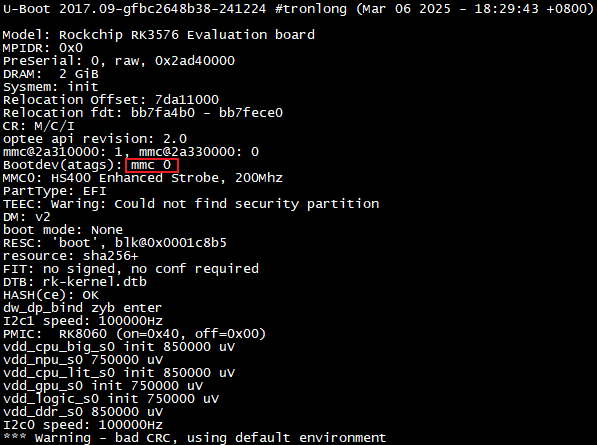
Task: Click the 'PMIC: RK8060' line
Action: [134, 334]
